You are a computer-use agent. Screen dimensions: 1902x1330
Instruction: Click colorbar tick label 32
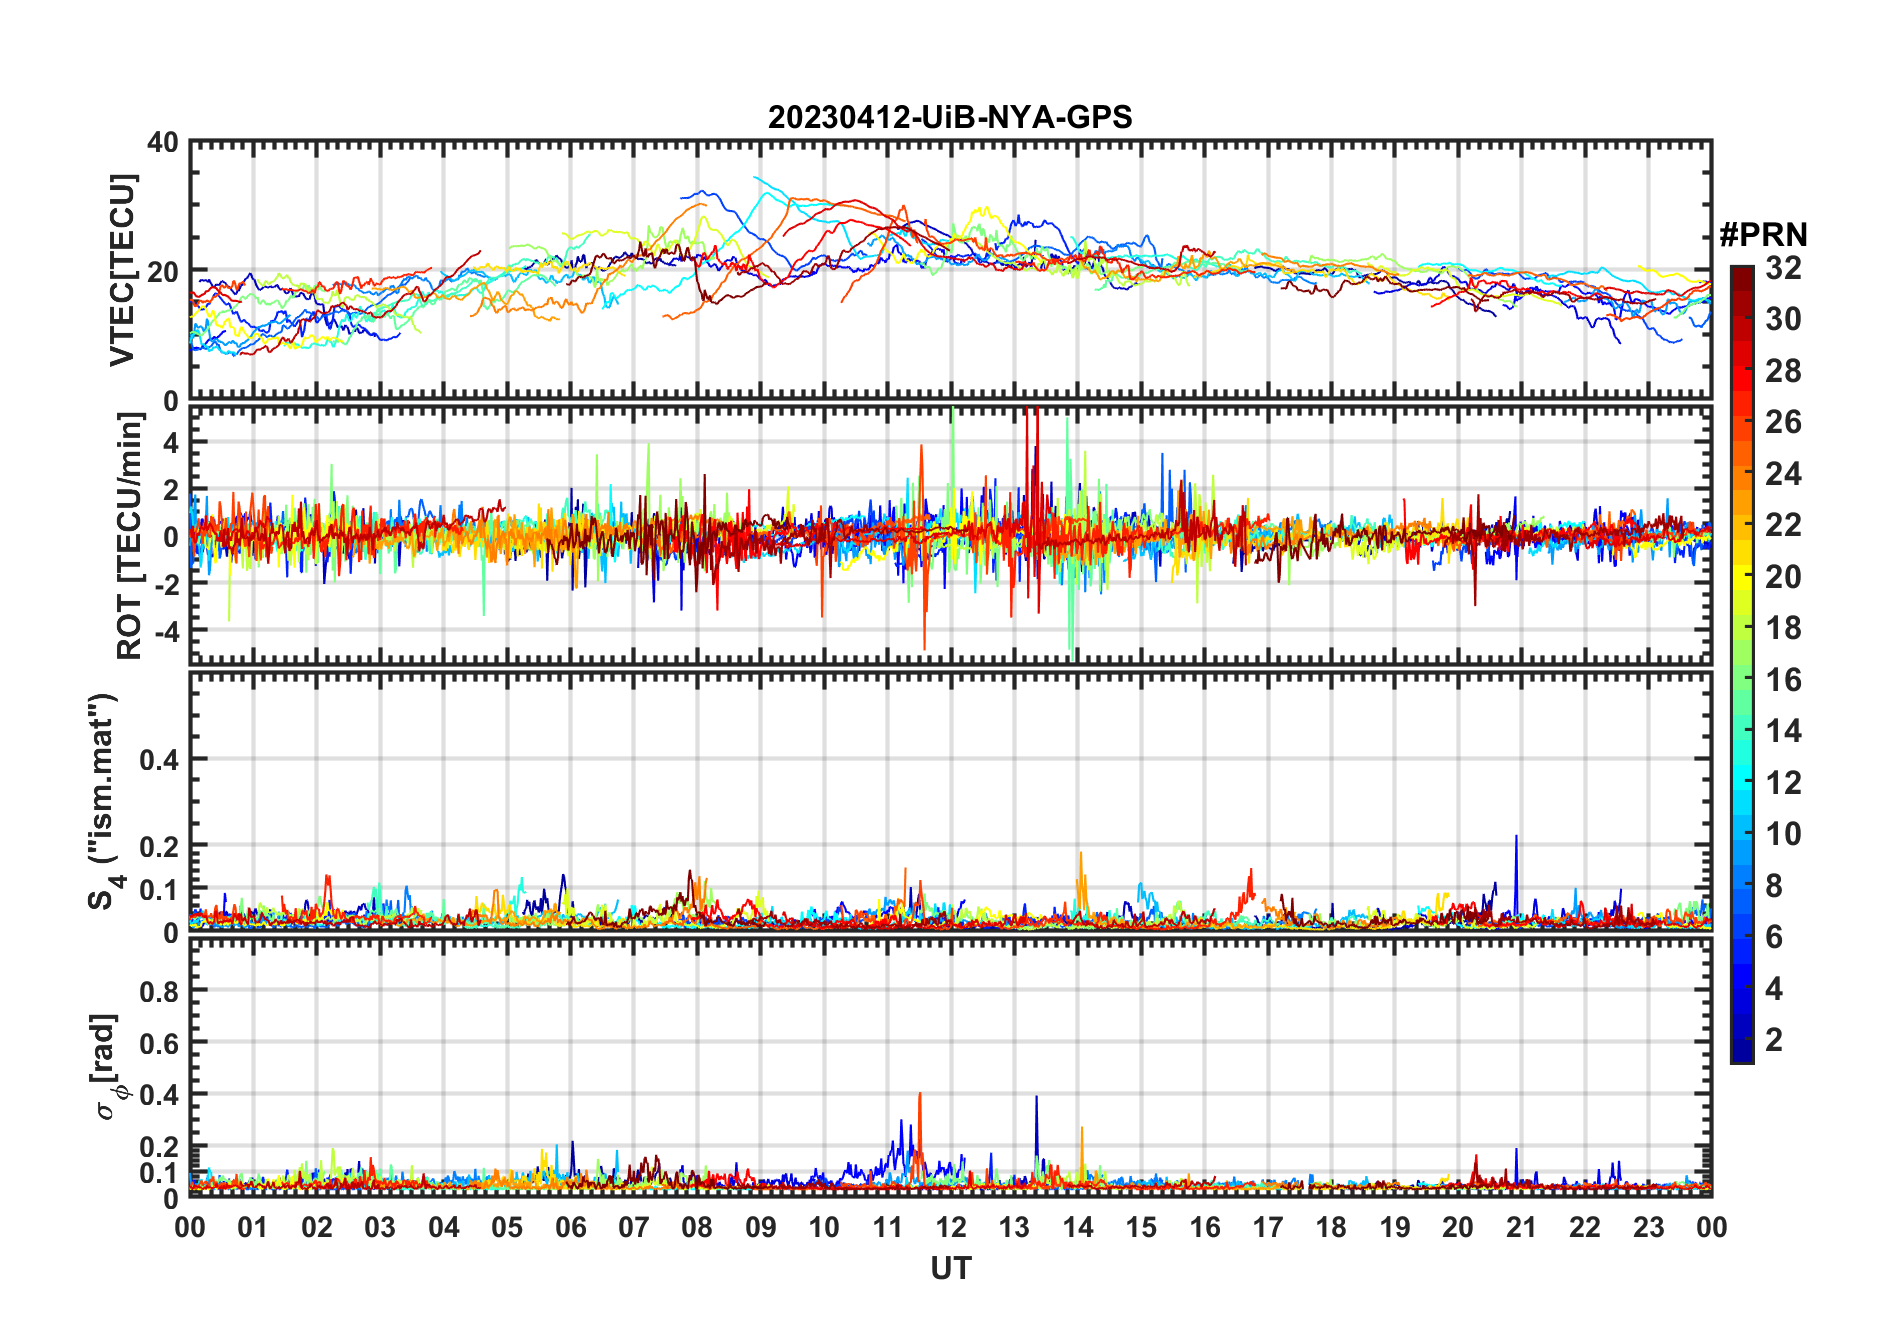coord(1783,268)
